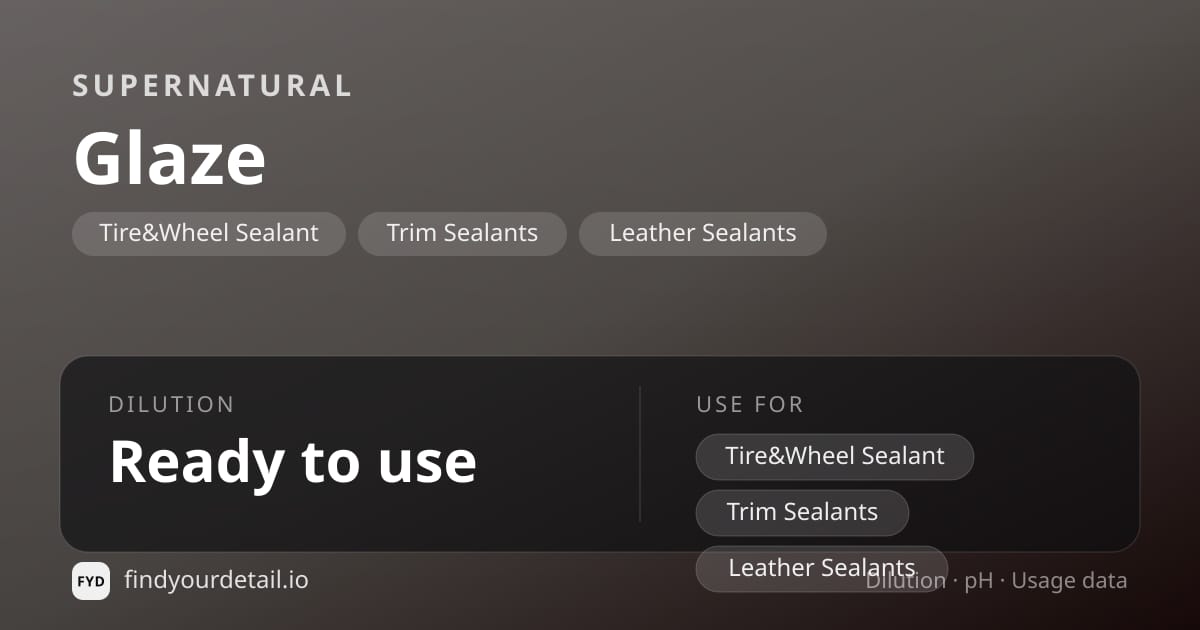
Task: Select the top Leather Sealants tag
Action: 703,234
